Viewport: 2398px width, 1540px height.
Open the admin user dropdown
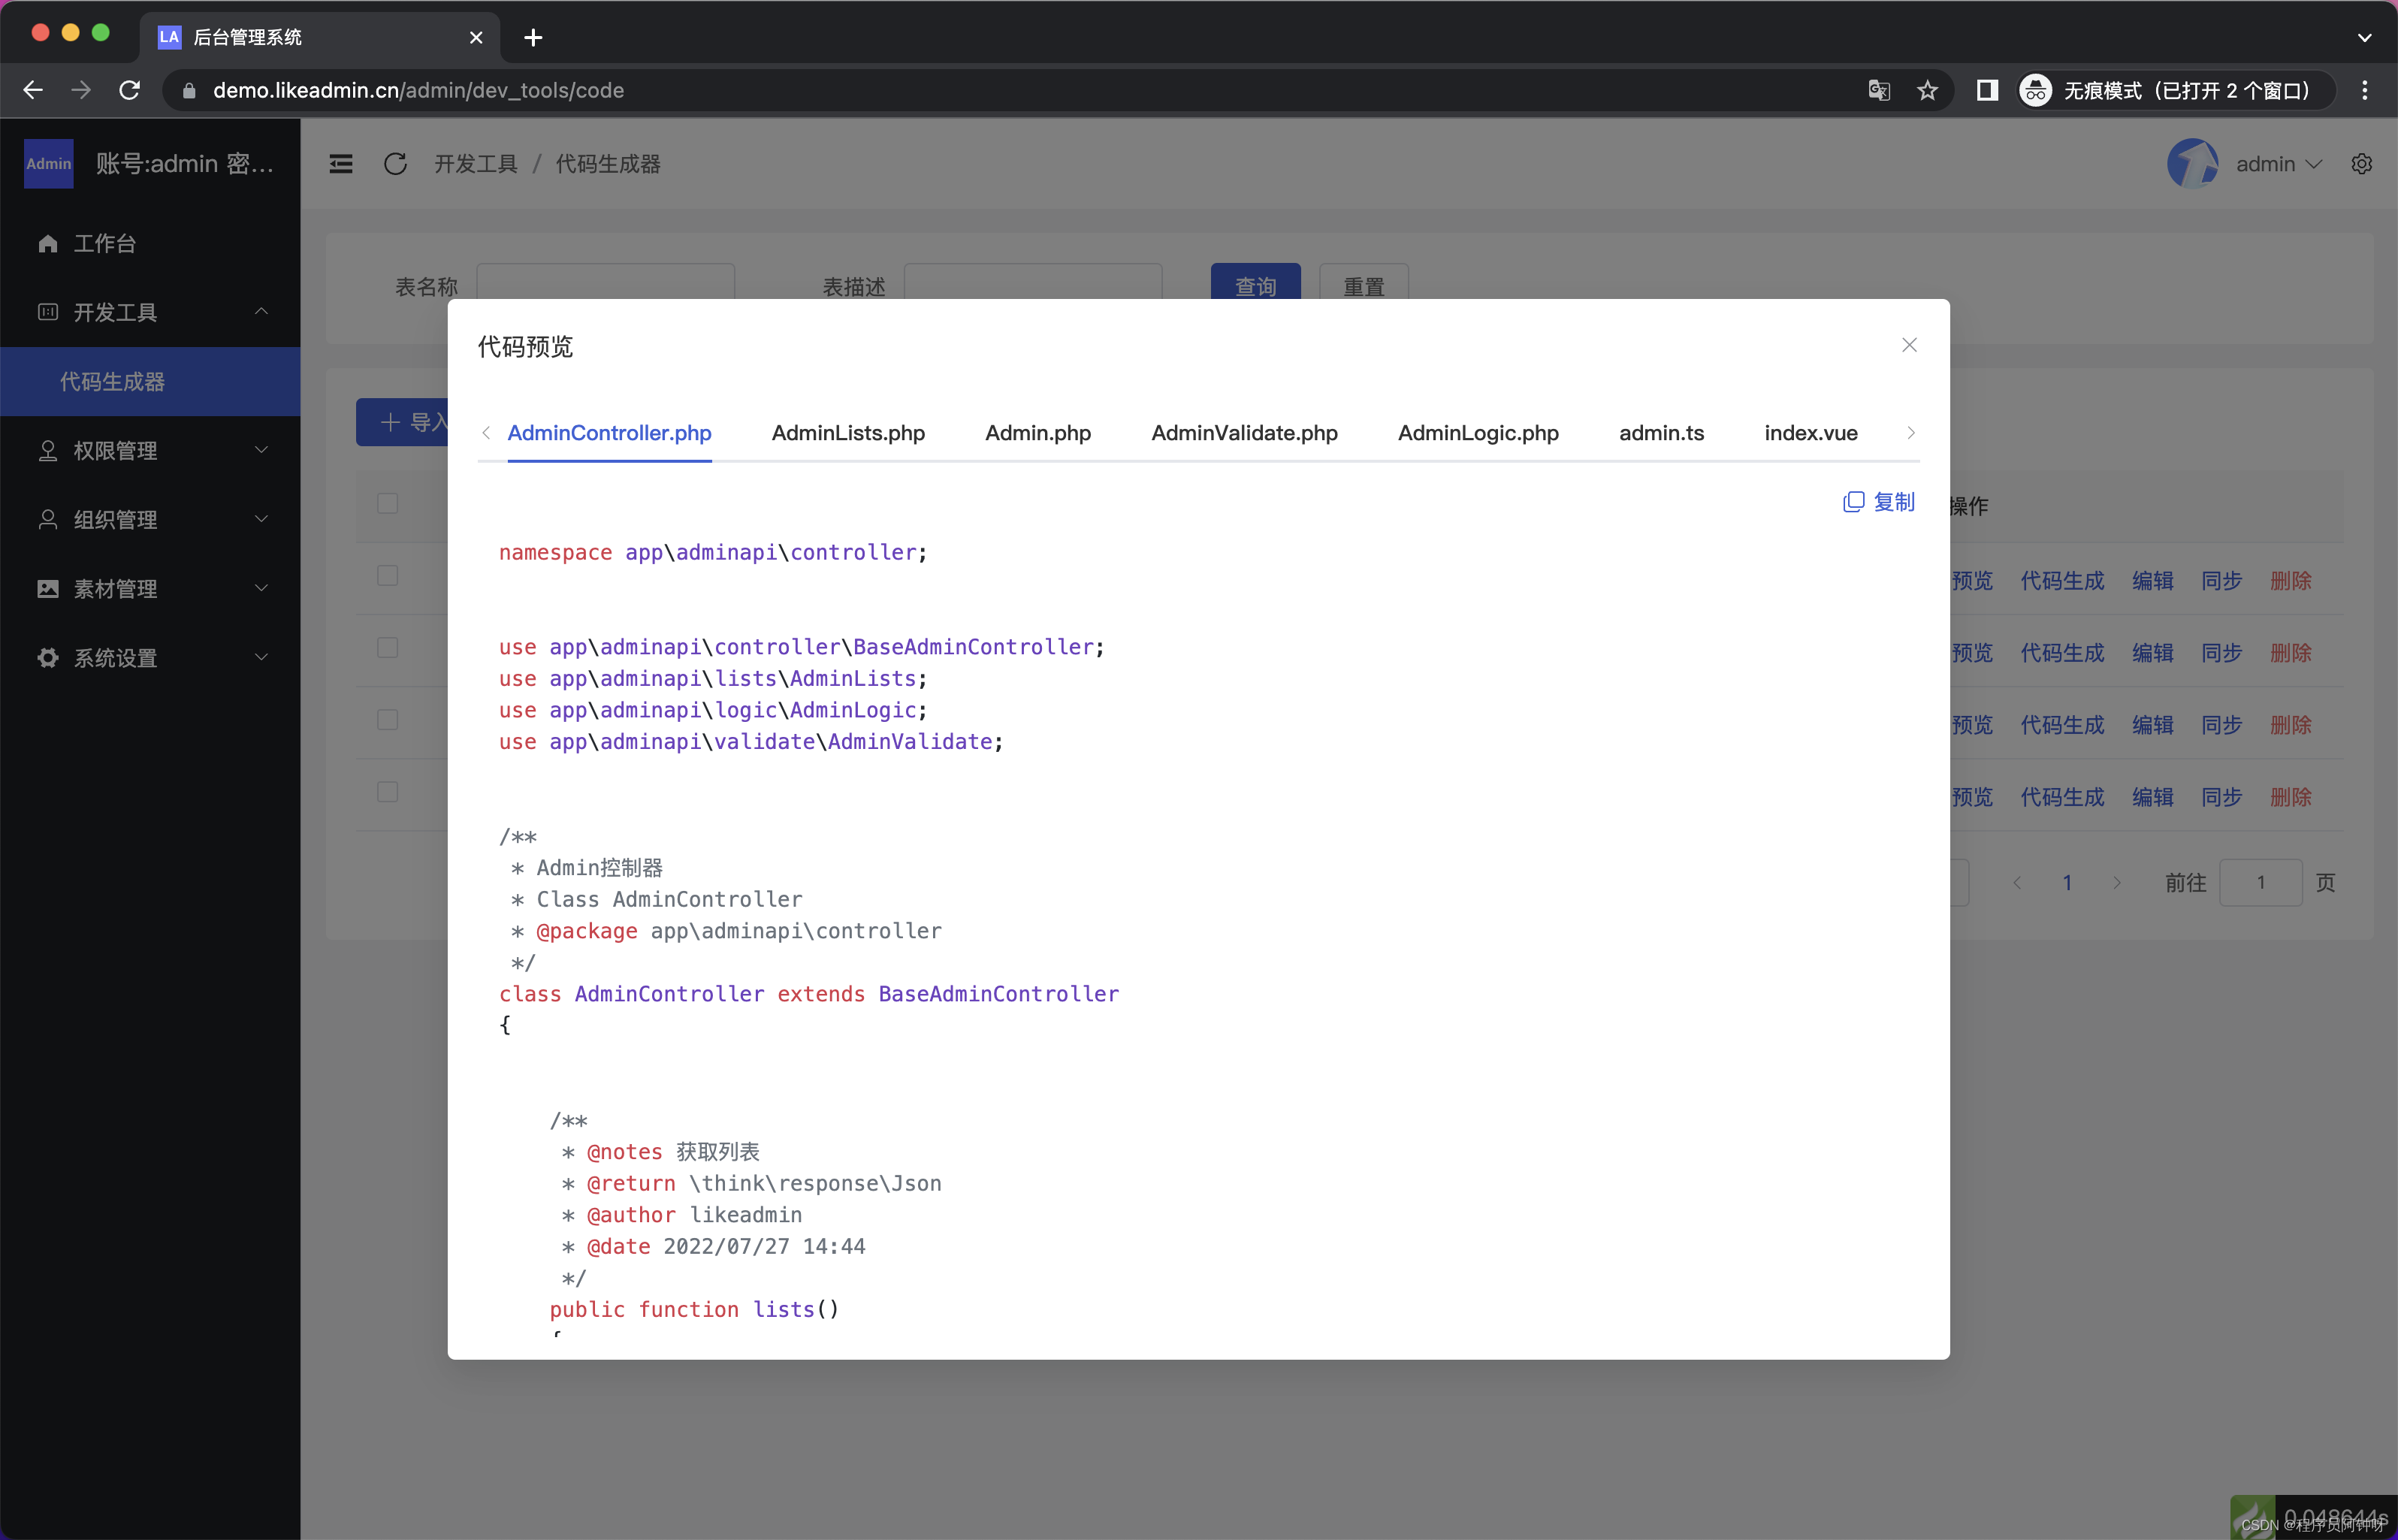pos(2278,164)
